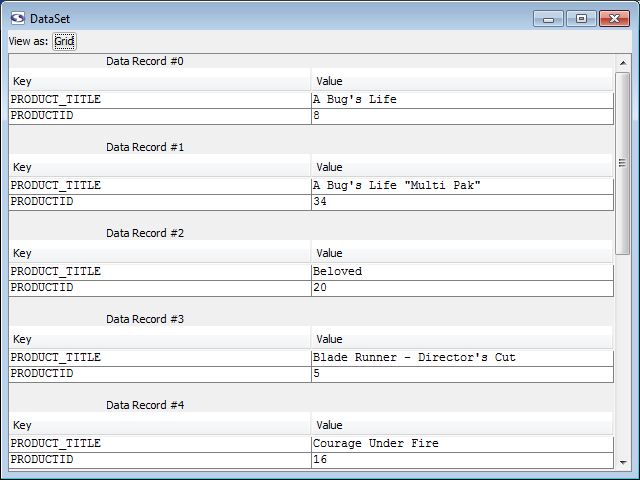Click PRODUCTID key in Data Record #4
The height and width of the screenshot is (480, 640).
[160, 460]
